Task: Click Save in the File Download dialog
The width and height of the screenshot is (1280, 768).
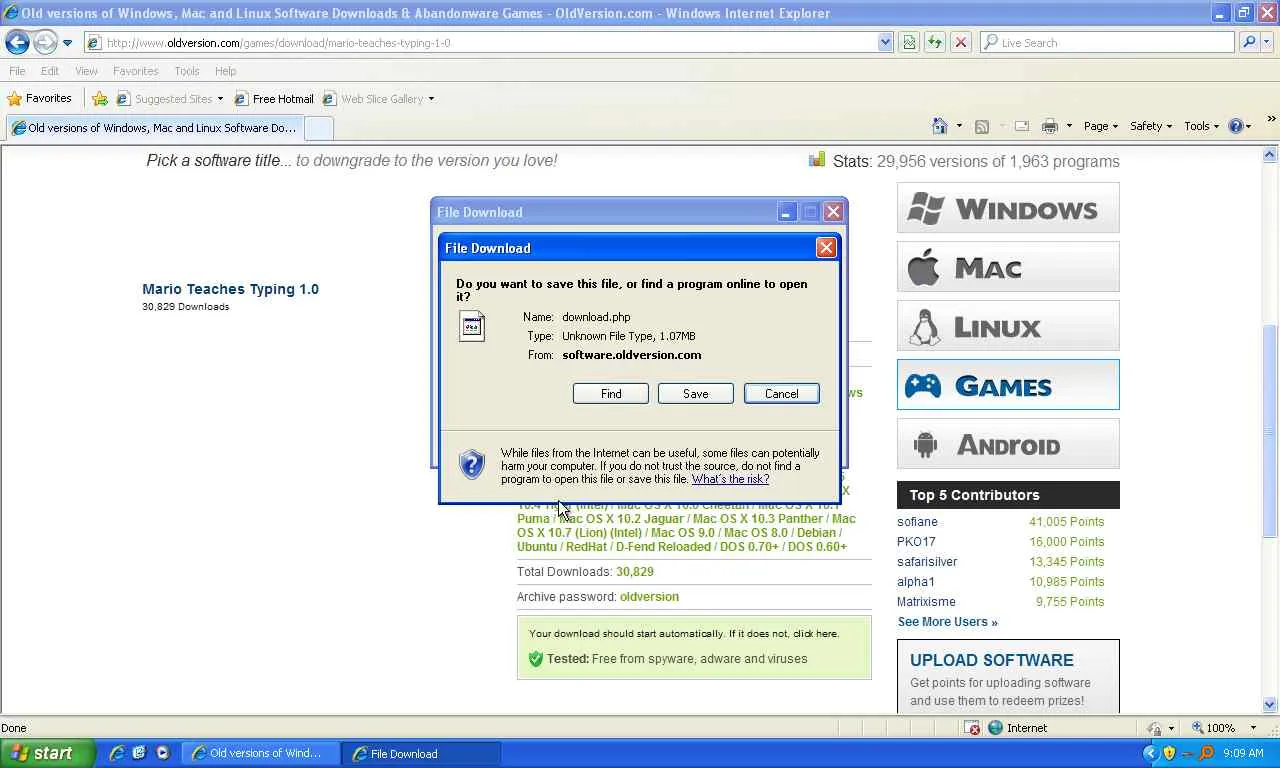Action: pos(696,394)
